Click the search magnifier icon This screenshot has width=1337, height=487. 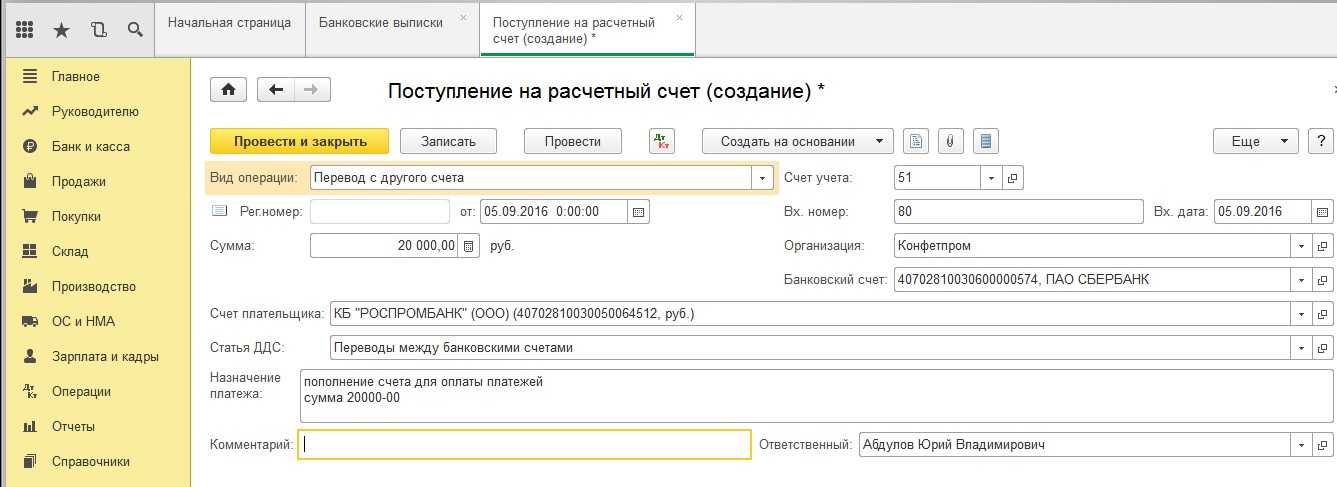click(134, 30)
